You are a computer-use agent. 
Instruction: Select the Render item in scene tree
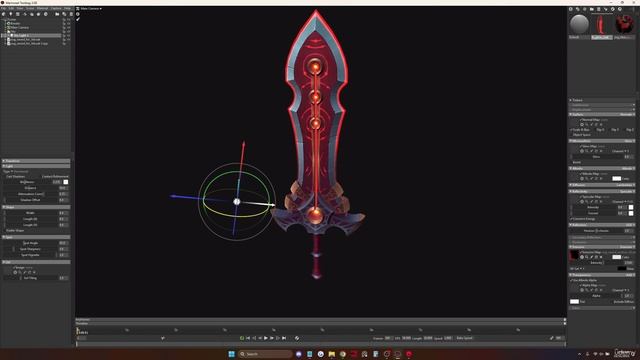15,23
